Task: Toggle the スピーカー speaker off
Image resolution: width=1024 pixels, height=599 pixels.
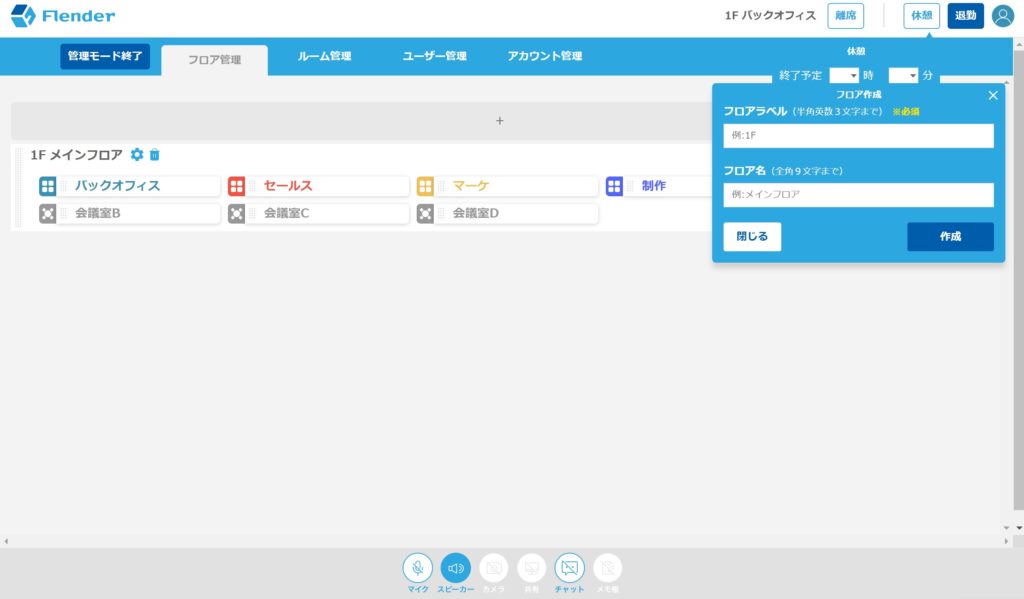Action: (x=455, y=570)
